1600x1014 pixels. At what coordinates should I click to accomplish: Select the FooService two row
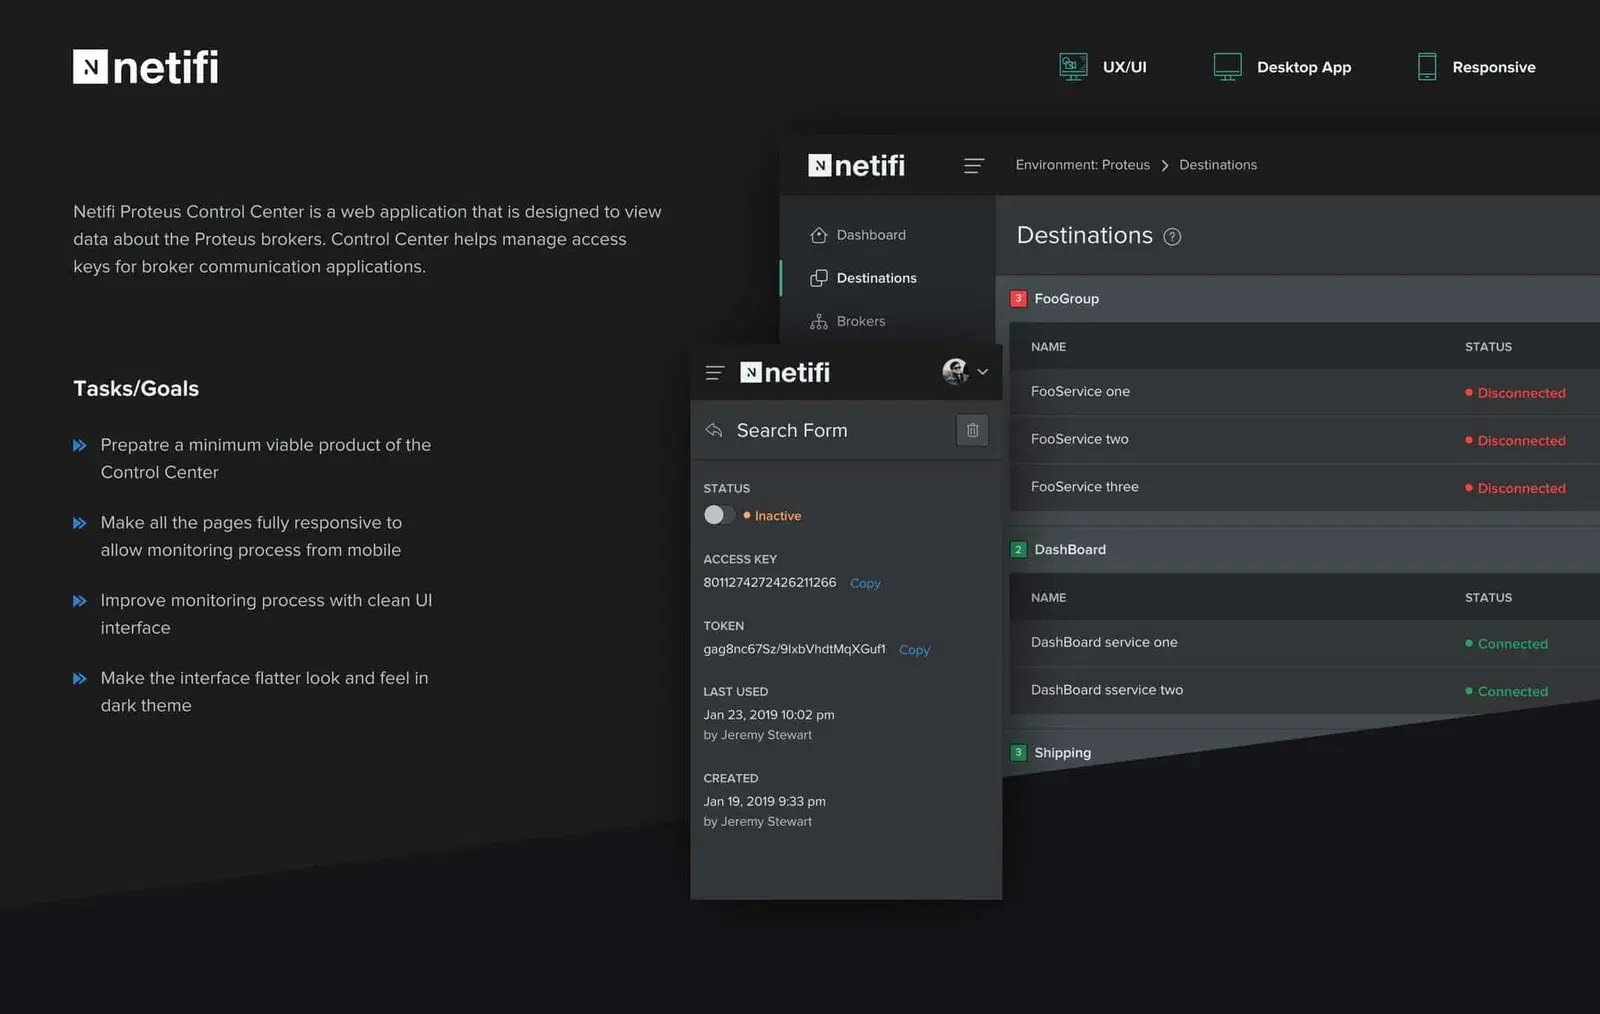coord(1305,440)
